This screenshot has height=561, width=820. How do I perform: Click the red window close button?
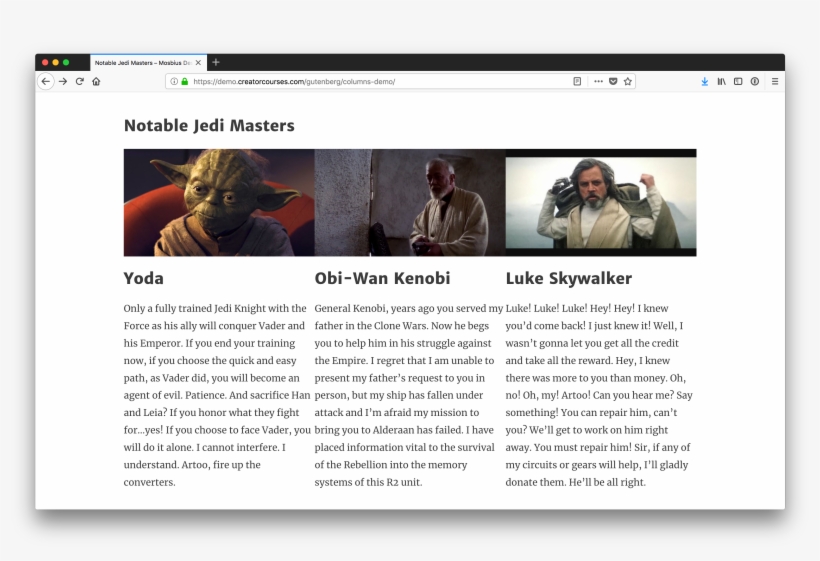coord(45,62)
